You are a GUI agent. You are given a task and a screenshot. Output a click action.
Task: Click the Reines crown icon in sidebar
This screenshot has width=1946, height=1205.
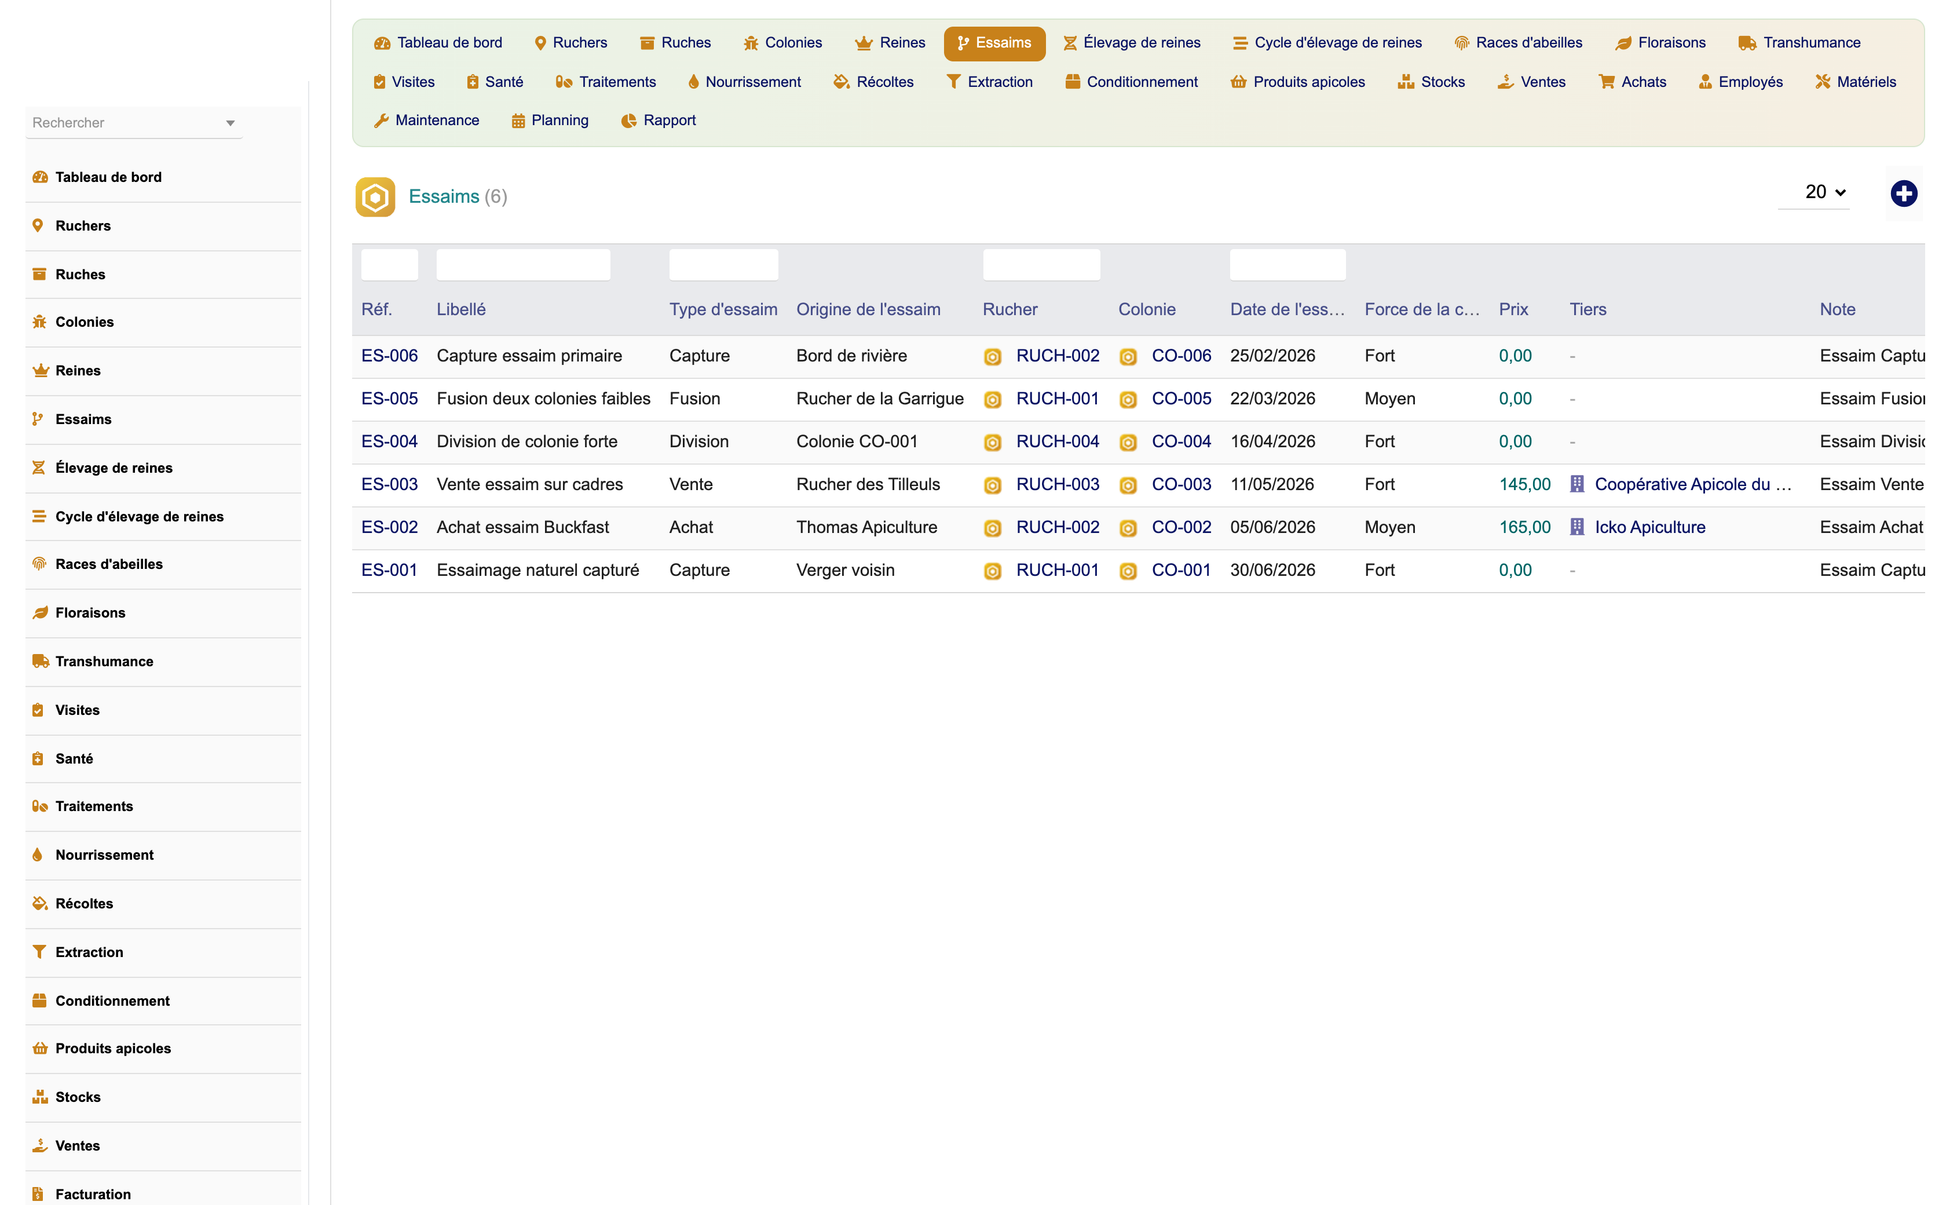pyautogui.click(x=40, y=371)
